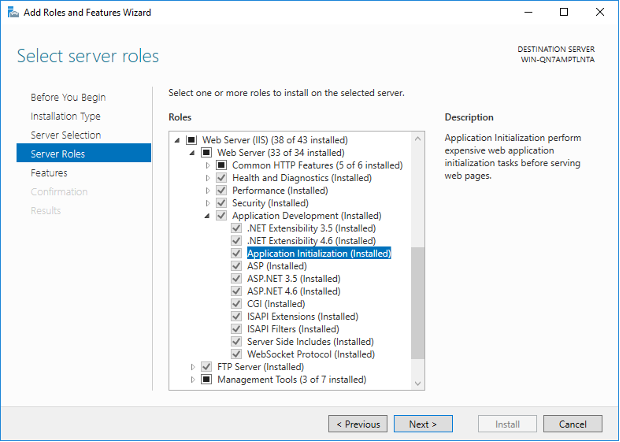
Task: Toggle the WebSocket Protocol checkbox
Action: click(237, 354)
